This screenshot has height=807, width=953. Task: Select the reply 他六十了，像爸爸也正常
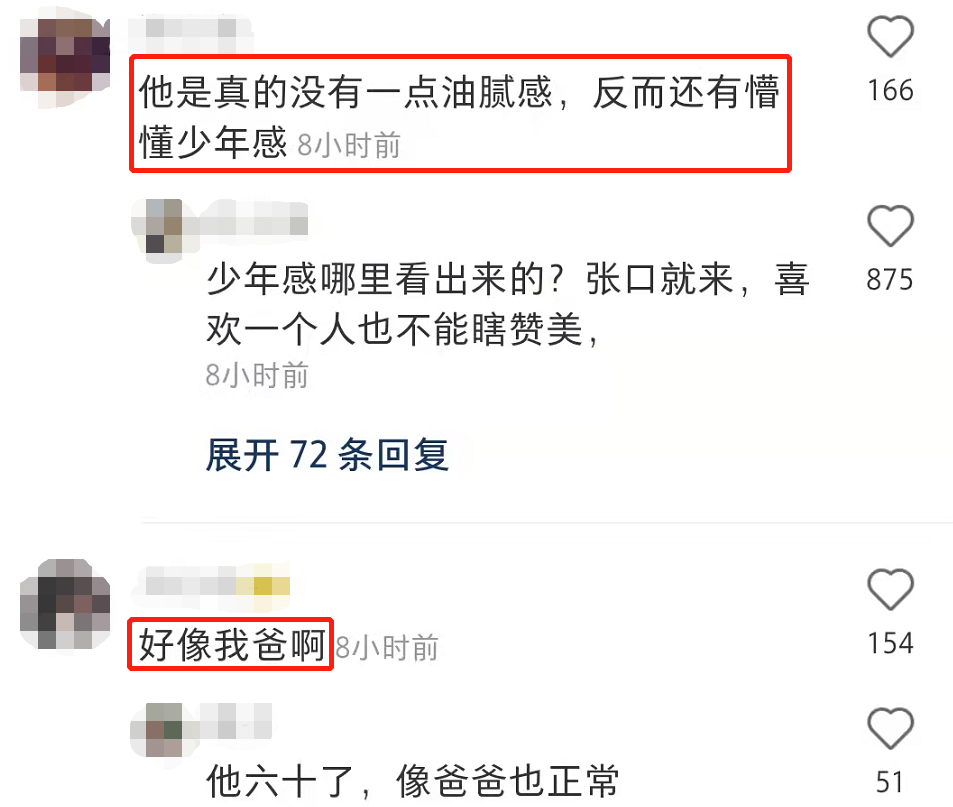(x=413, y=781)
